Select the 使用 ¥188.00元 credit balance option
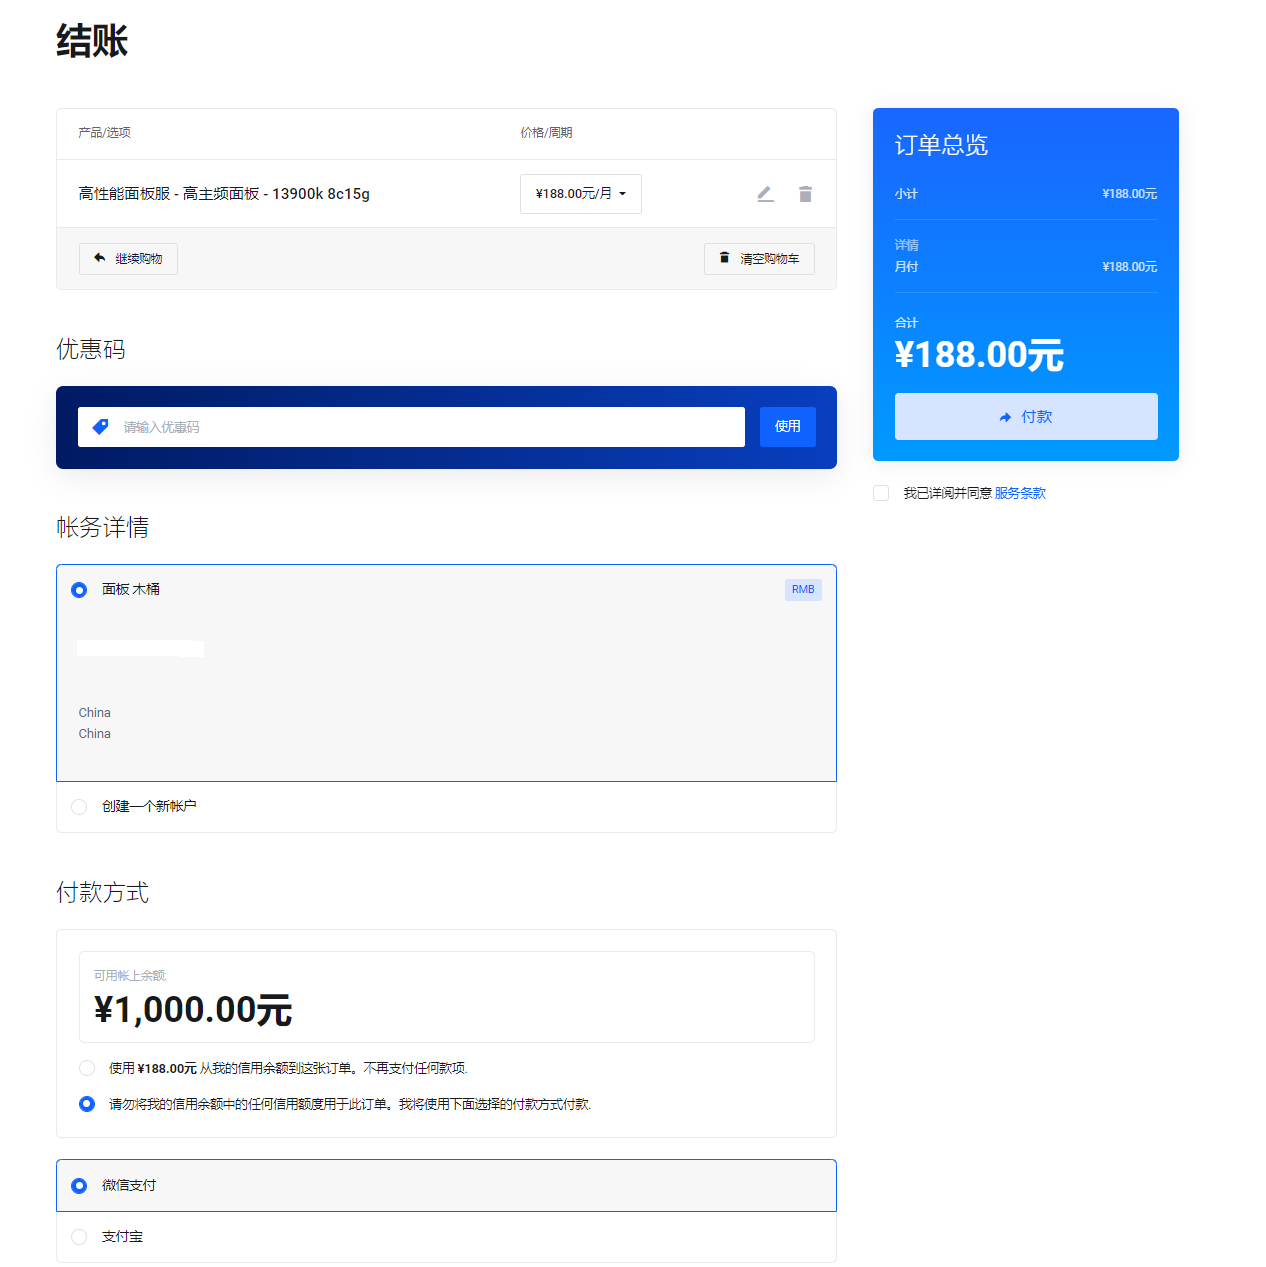Image resolution: width=1266 pixels, height=1267 pixels. click(87, 1068)
